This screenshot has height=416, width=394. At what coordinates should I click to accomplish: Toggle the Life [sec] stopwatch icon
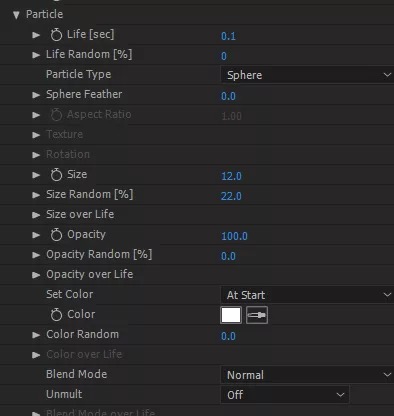(x=56, y=35)
